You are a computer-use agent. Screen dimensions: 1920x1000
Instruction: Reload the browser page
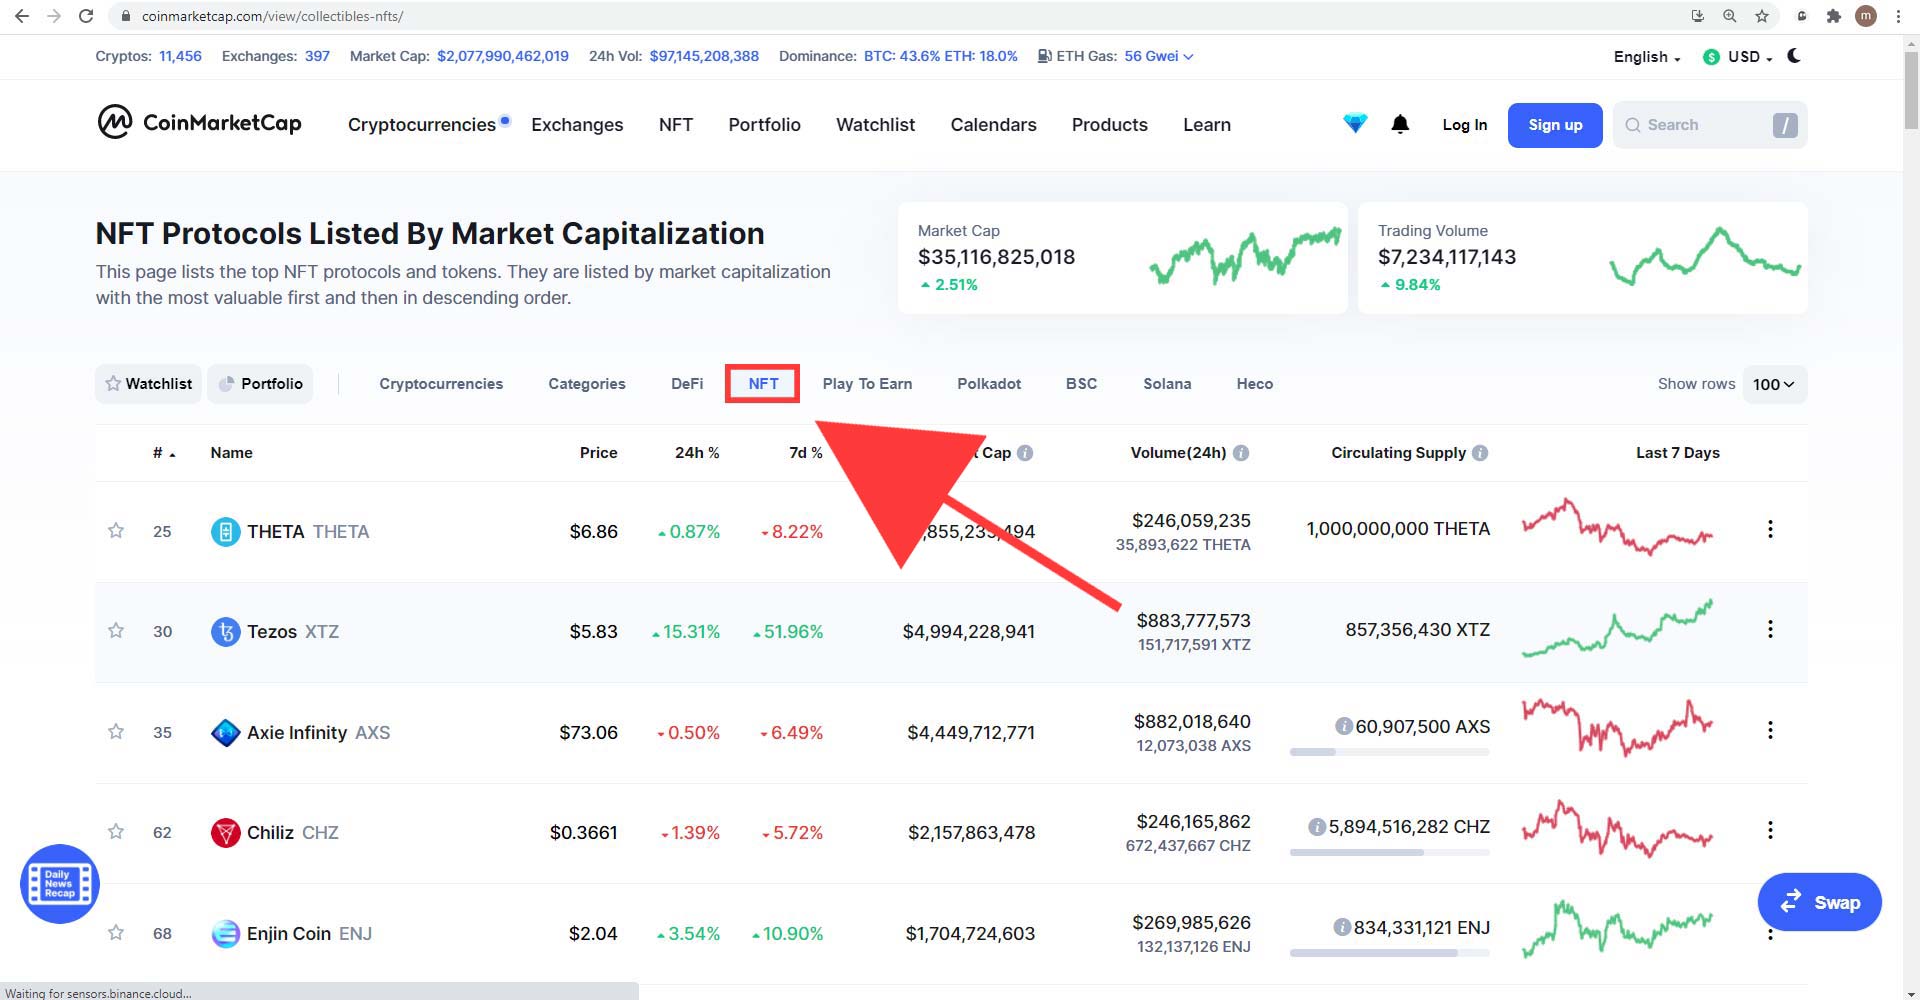click(x=86, y=16)
